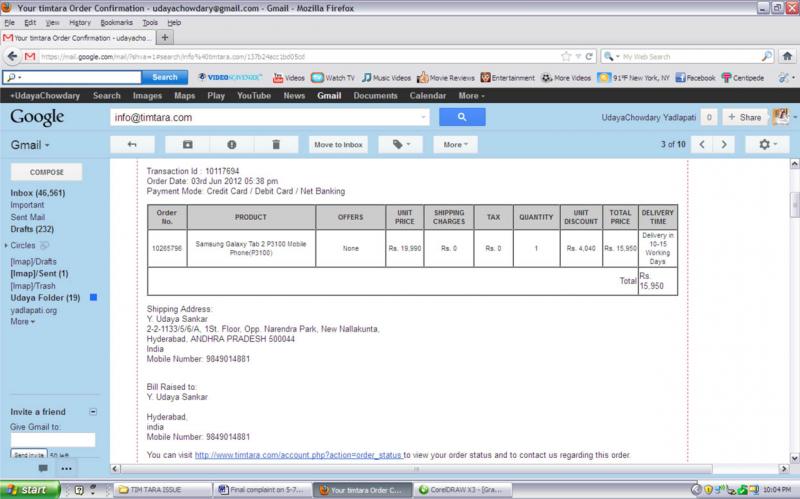
Task: Open the Gmail product dropdown
Action: point(30,145)
